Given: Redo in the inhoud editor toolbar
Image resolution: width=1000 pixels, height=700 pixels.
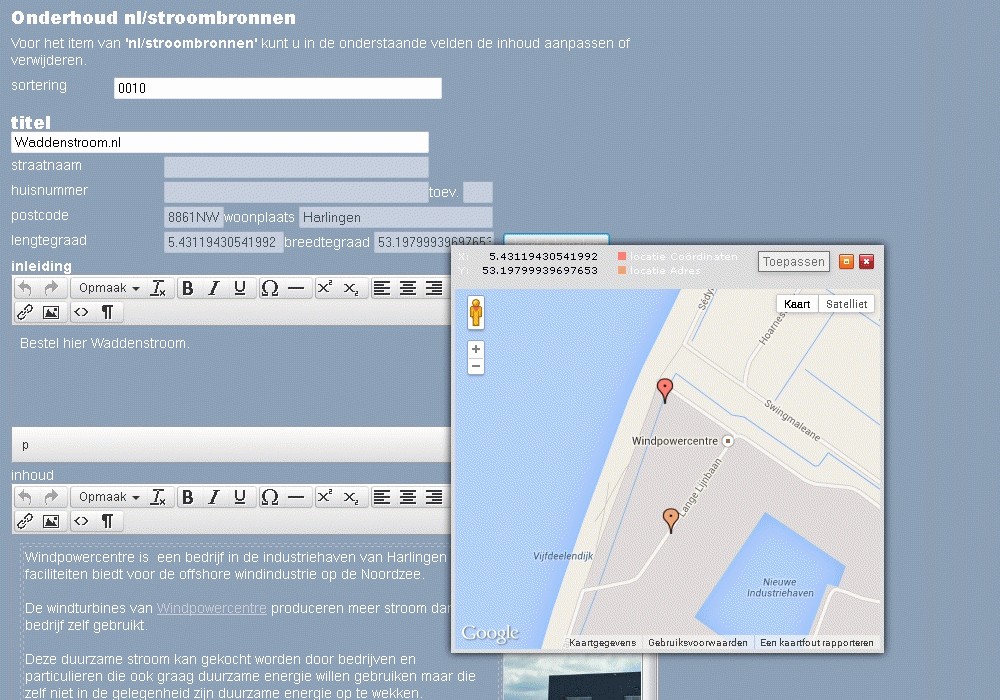Looking at the screenshot, I should point(52,497).
